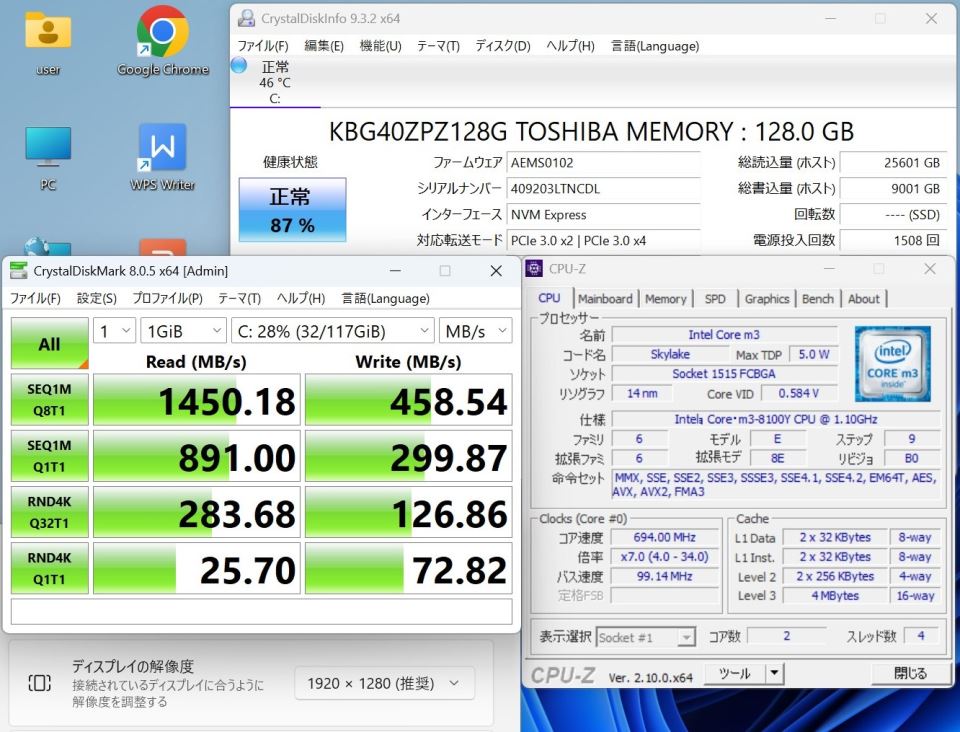This screenshot has height=732, width=960.
Task: Click the 1450.18 sequential read result
Action: click(197, 400)
